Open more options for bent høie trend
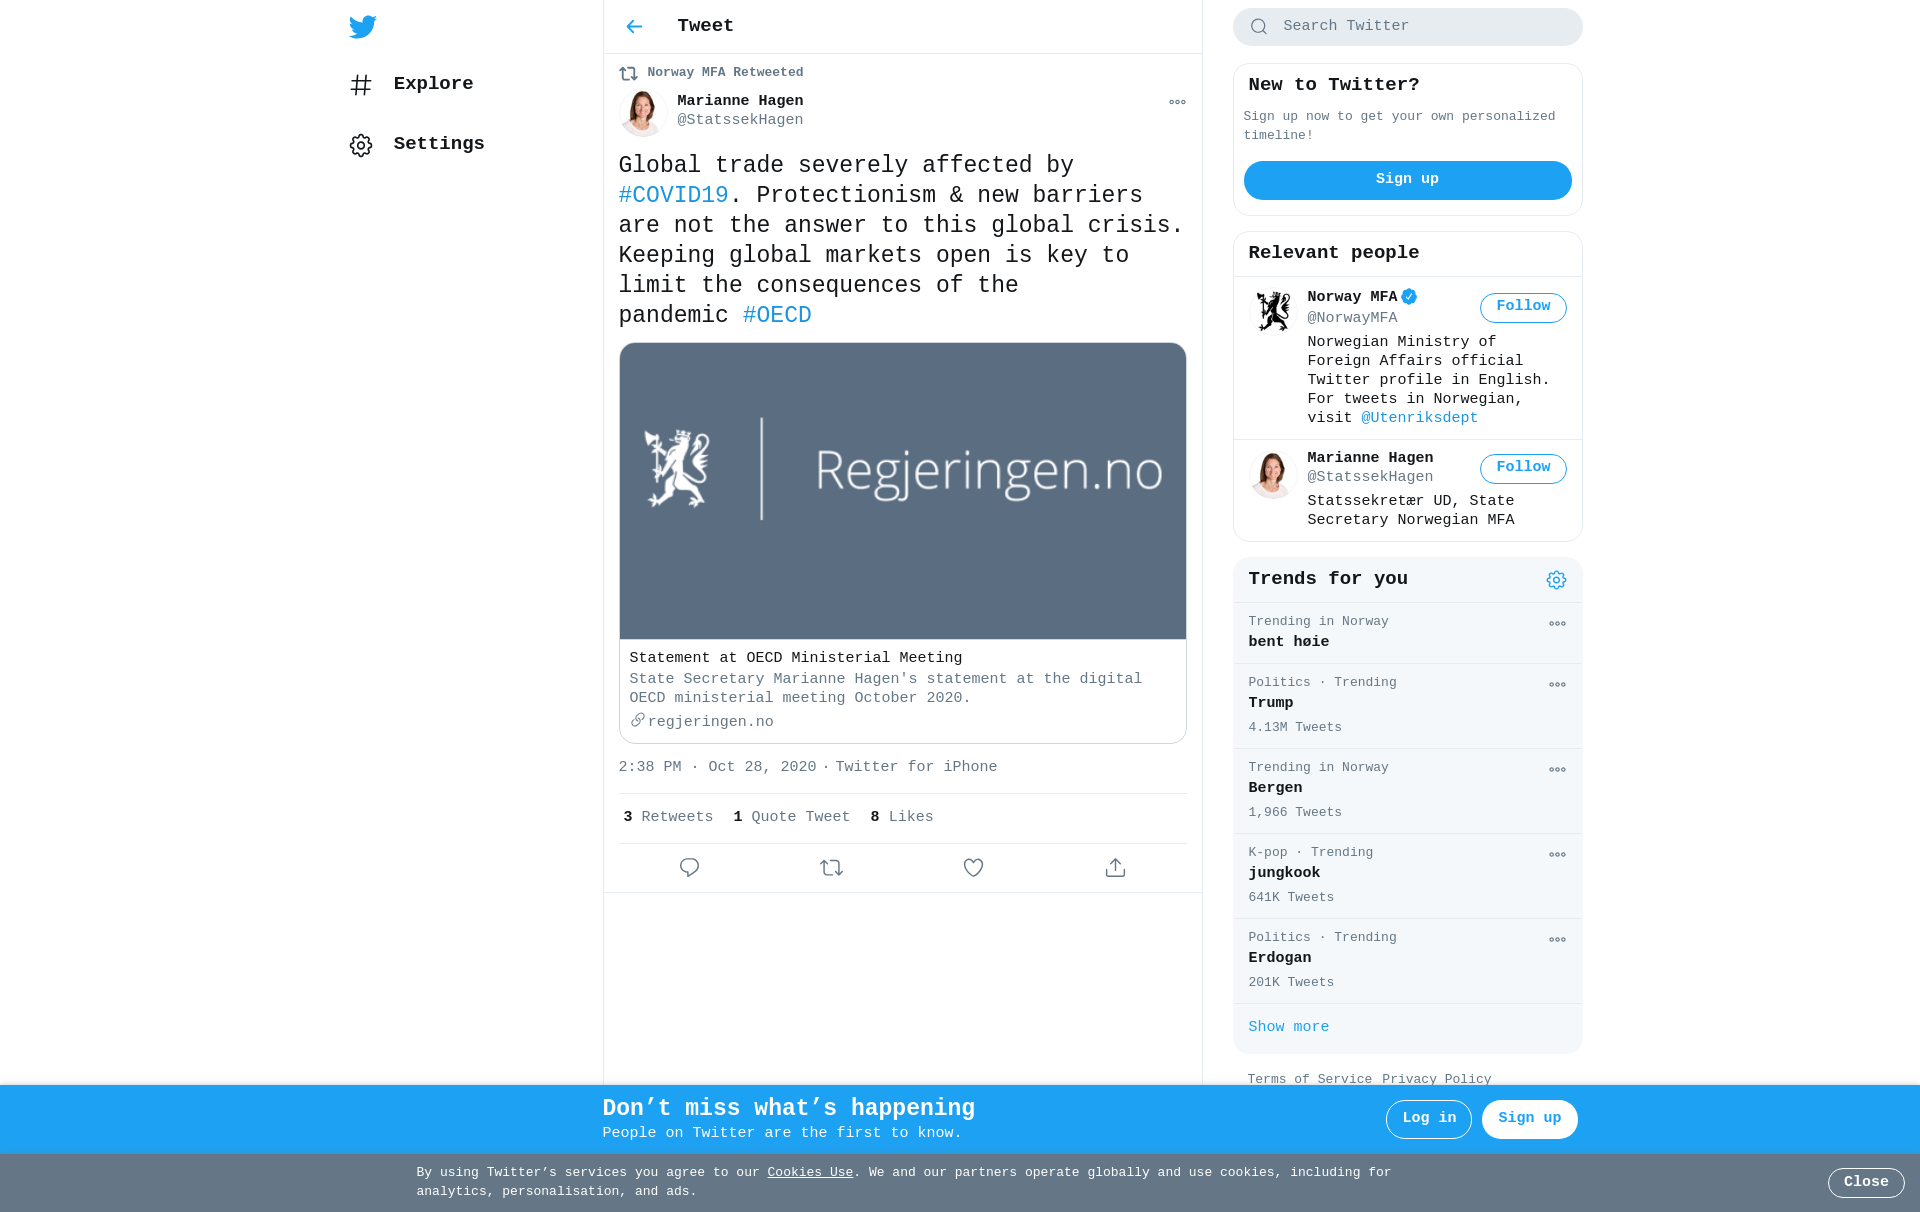Image resolution: width=1920 pixels, height=1212 pixels. pos(1557,624)
